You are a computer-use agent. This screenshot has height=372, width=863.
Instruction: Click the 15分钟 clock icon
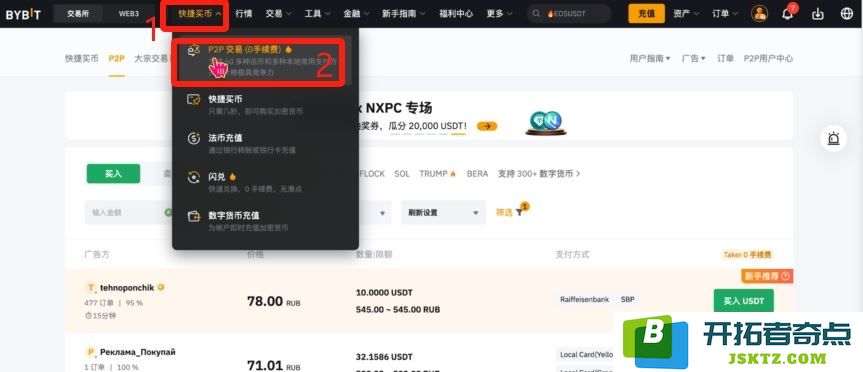click(88, 316)
